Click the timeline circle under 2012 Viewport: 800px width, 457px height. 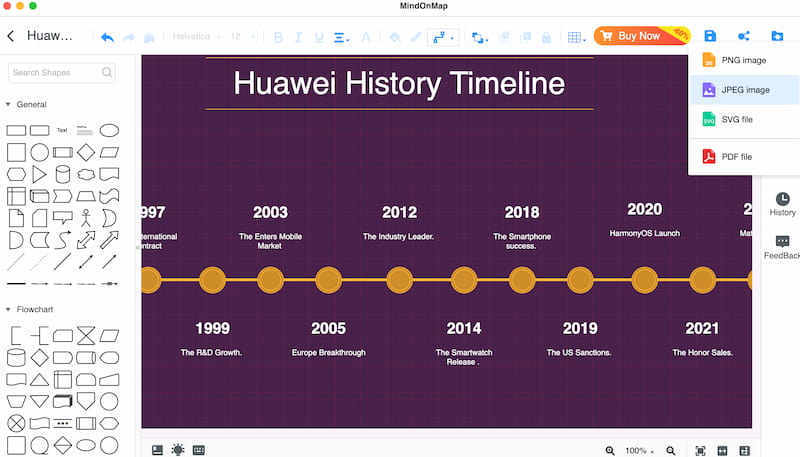(399, 280)
